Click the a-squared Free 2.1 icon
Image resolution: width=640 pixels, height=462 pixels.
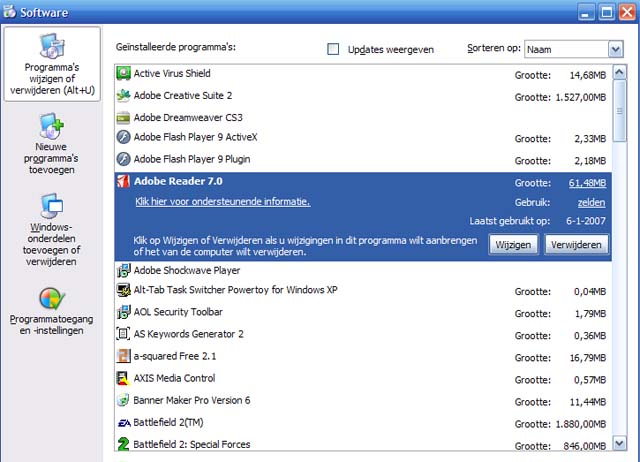click(123, 356)
